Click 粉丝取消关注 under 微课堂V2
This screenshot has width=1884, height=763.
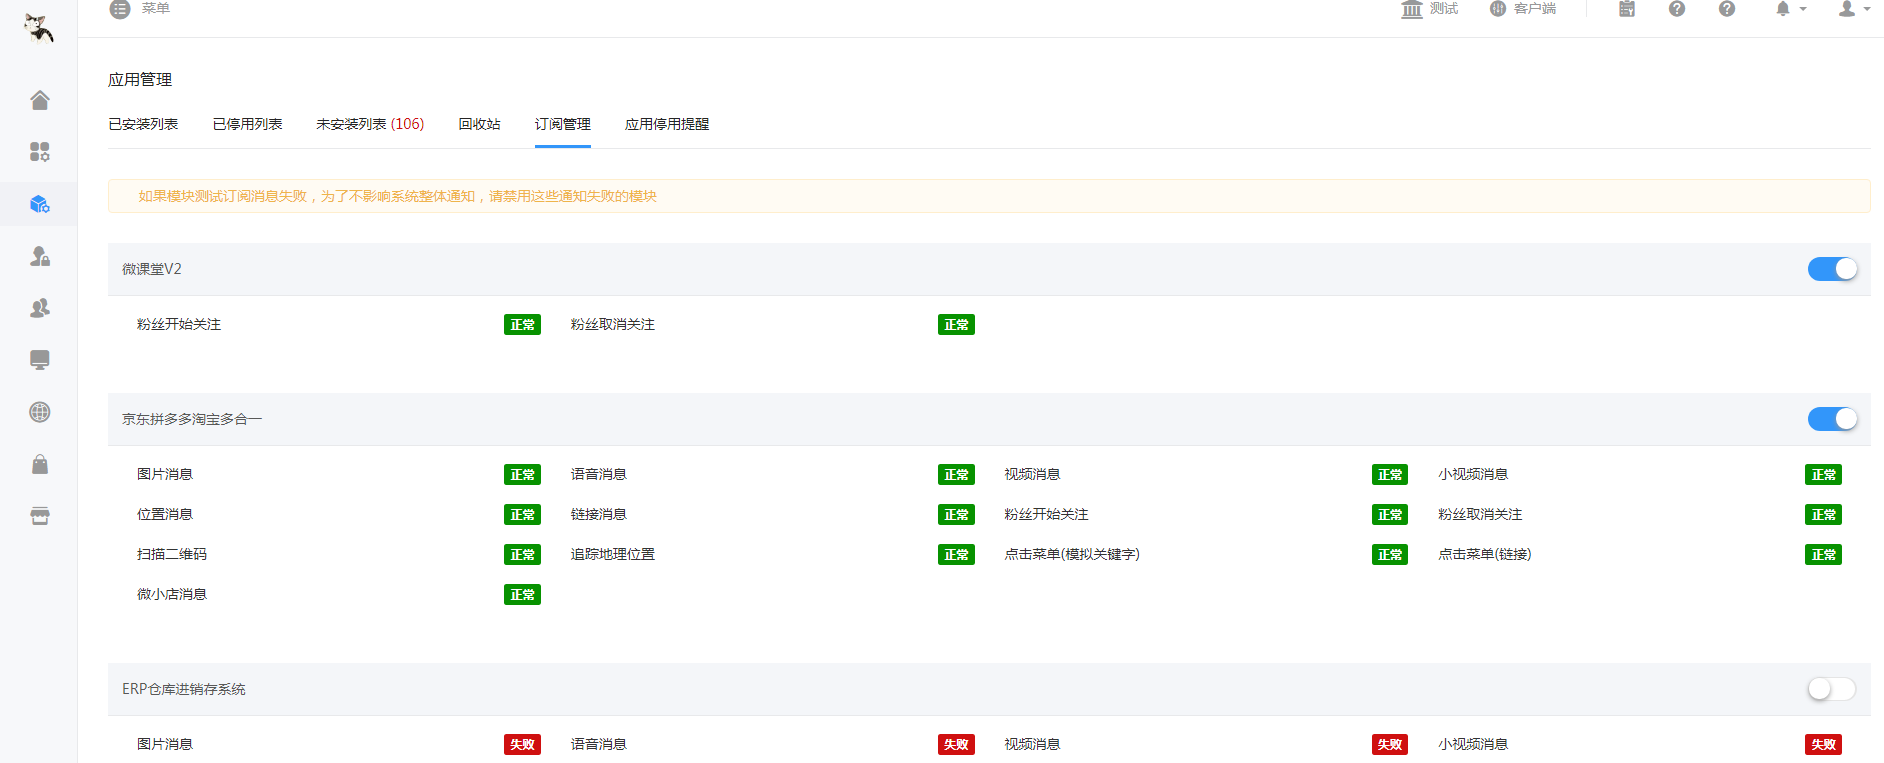613,324
